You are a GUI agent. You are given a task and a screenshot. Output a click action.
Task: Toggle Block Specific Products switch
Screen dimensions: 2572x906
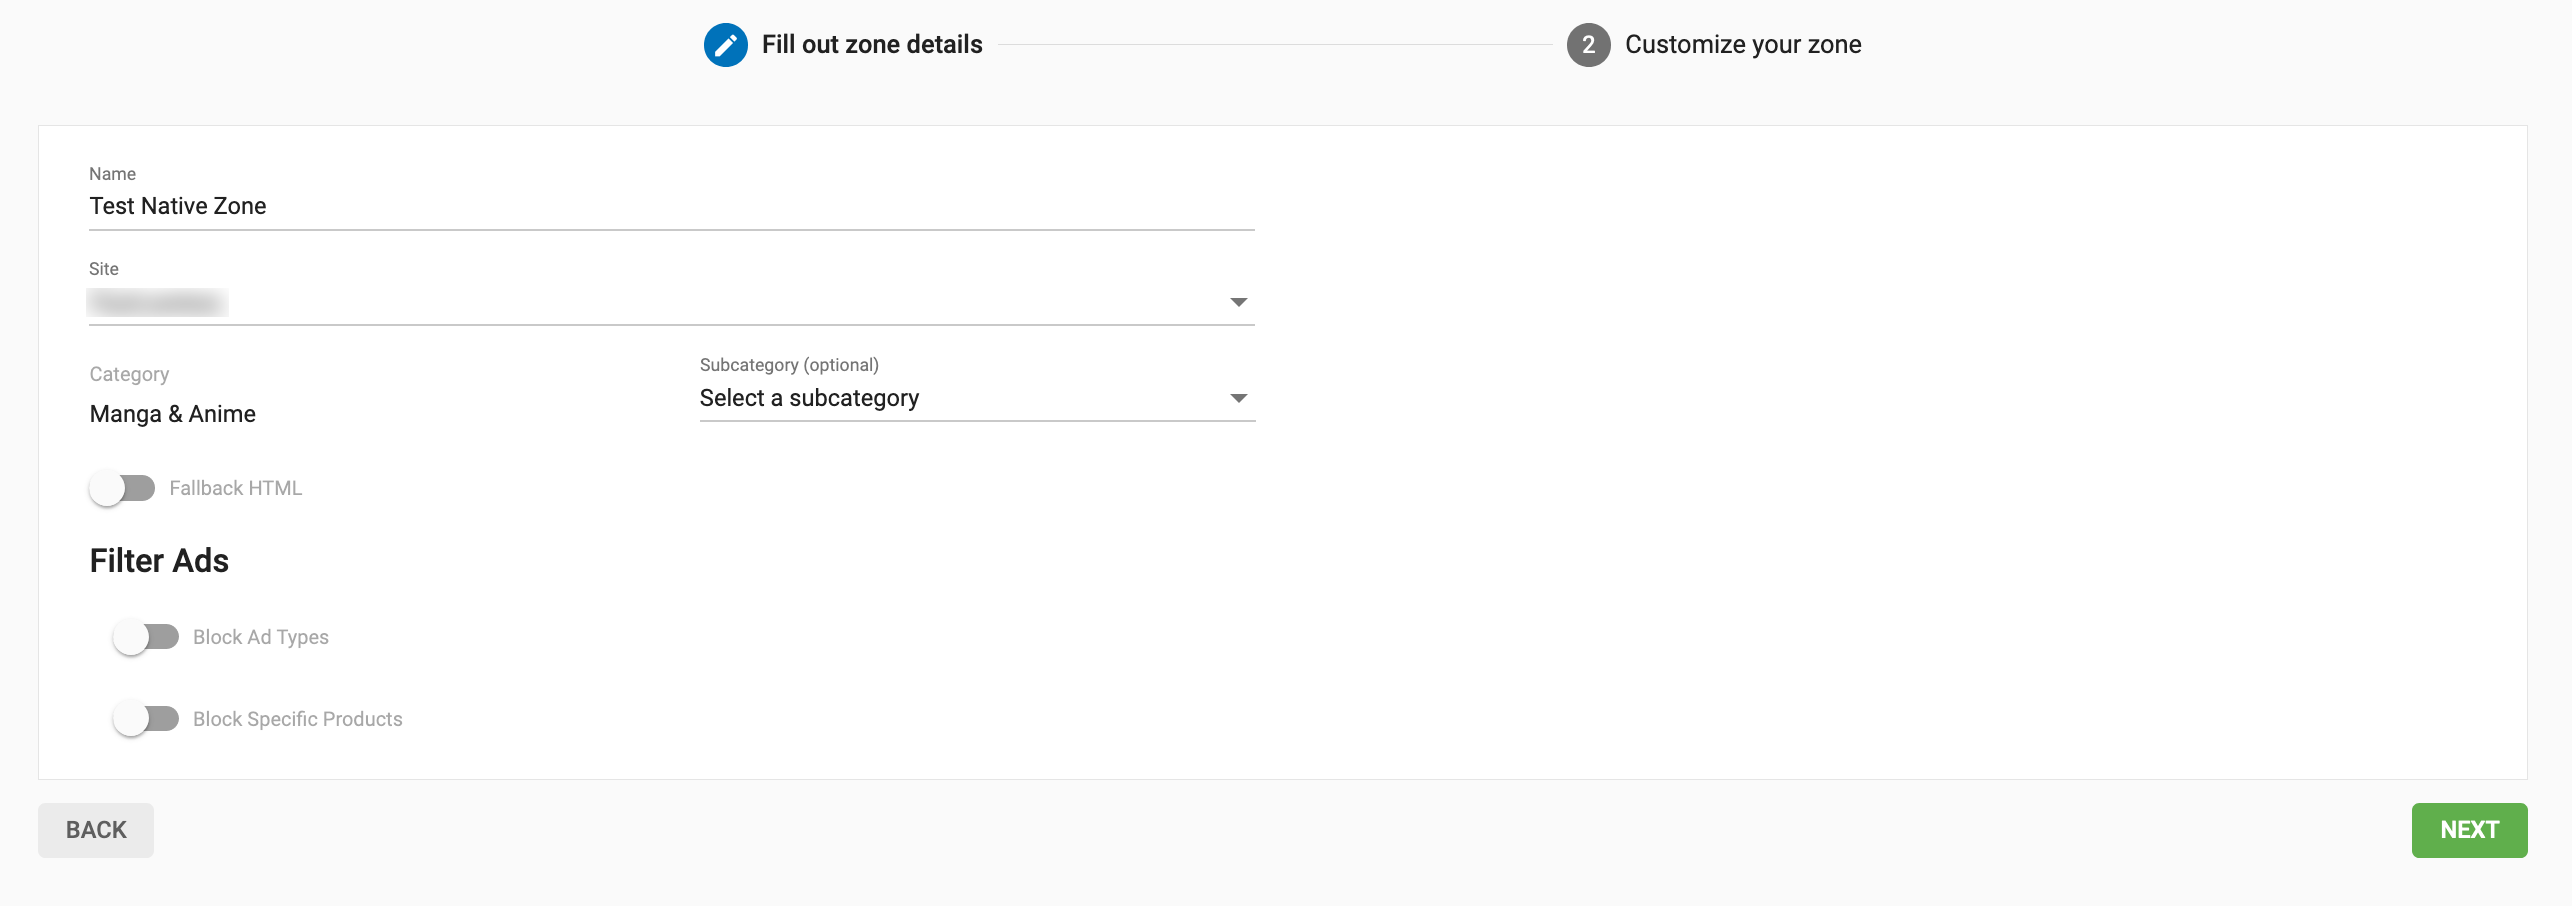click(146, 719)
